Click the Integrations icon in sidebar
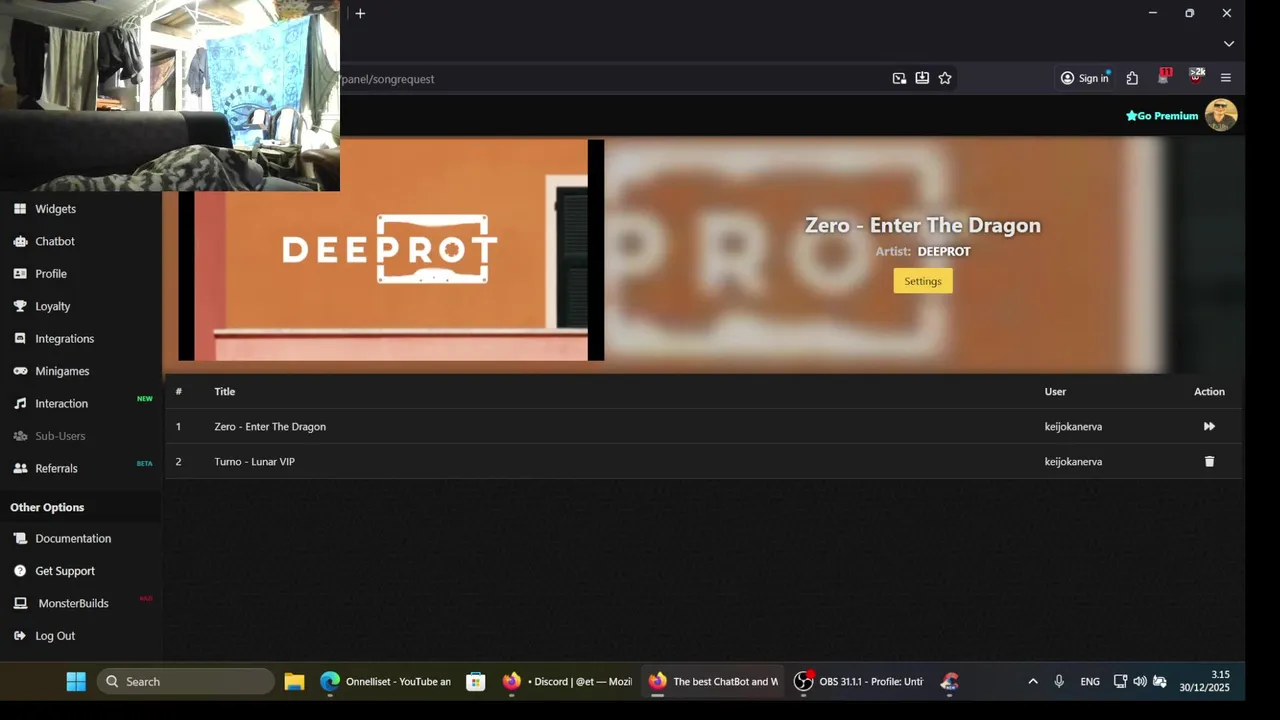 20,339
